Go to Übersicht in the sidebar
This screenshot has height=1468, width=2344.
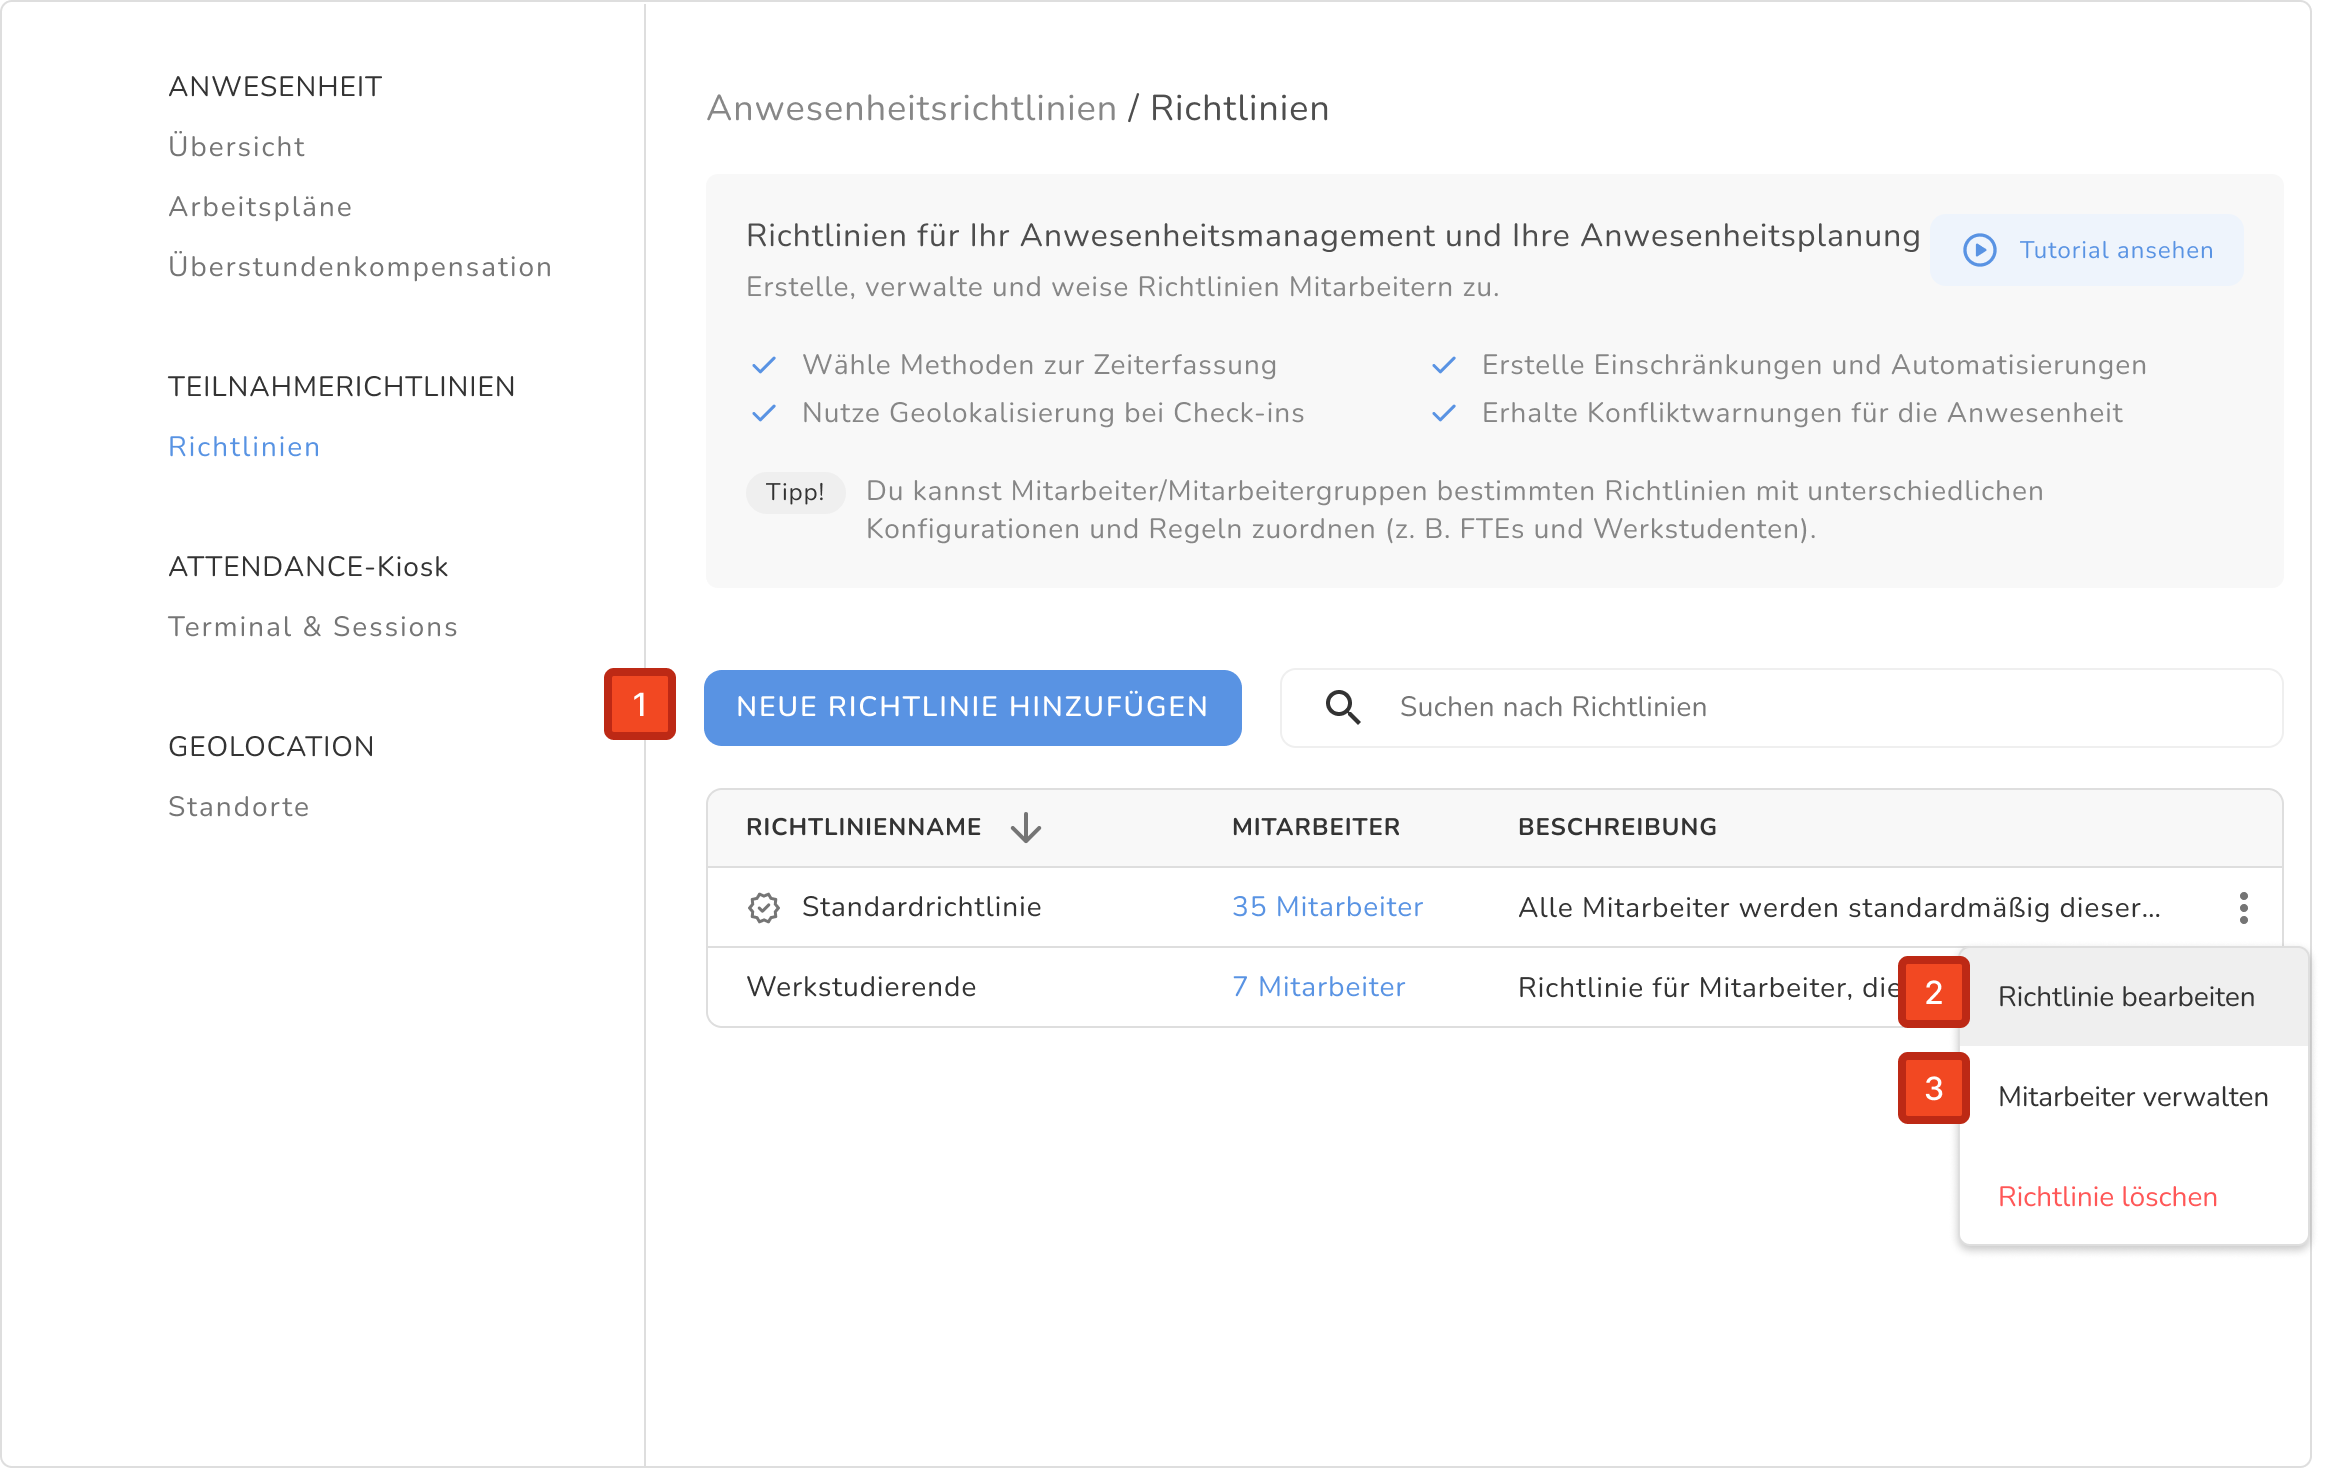[x=237, y=147]
